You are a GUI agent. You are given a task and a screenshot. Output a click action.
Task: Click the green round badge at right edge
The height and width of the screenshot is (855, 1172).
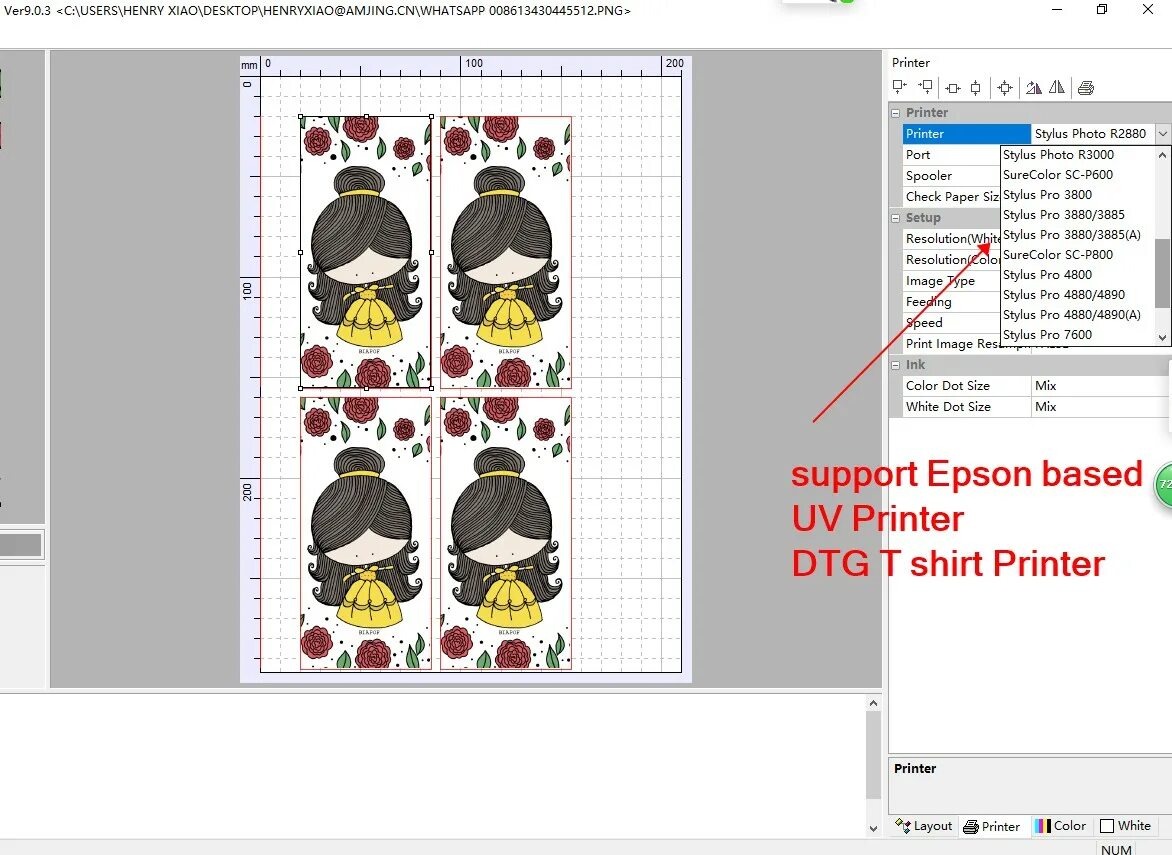1164,484
